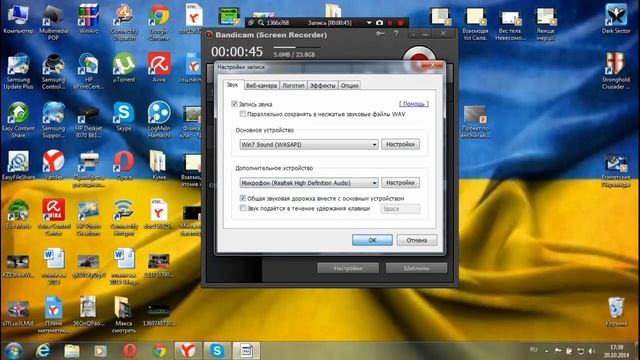This screenshot has width=640, height=360.
Task: Confirm settings with the OK button
Action: [372, 240]
